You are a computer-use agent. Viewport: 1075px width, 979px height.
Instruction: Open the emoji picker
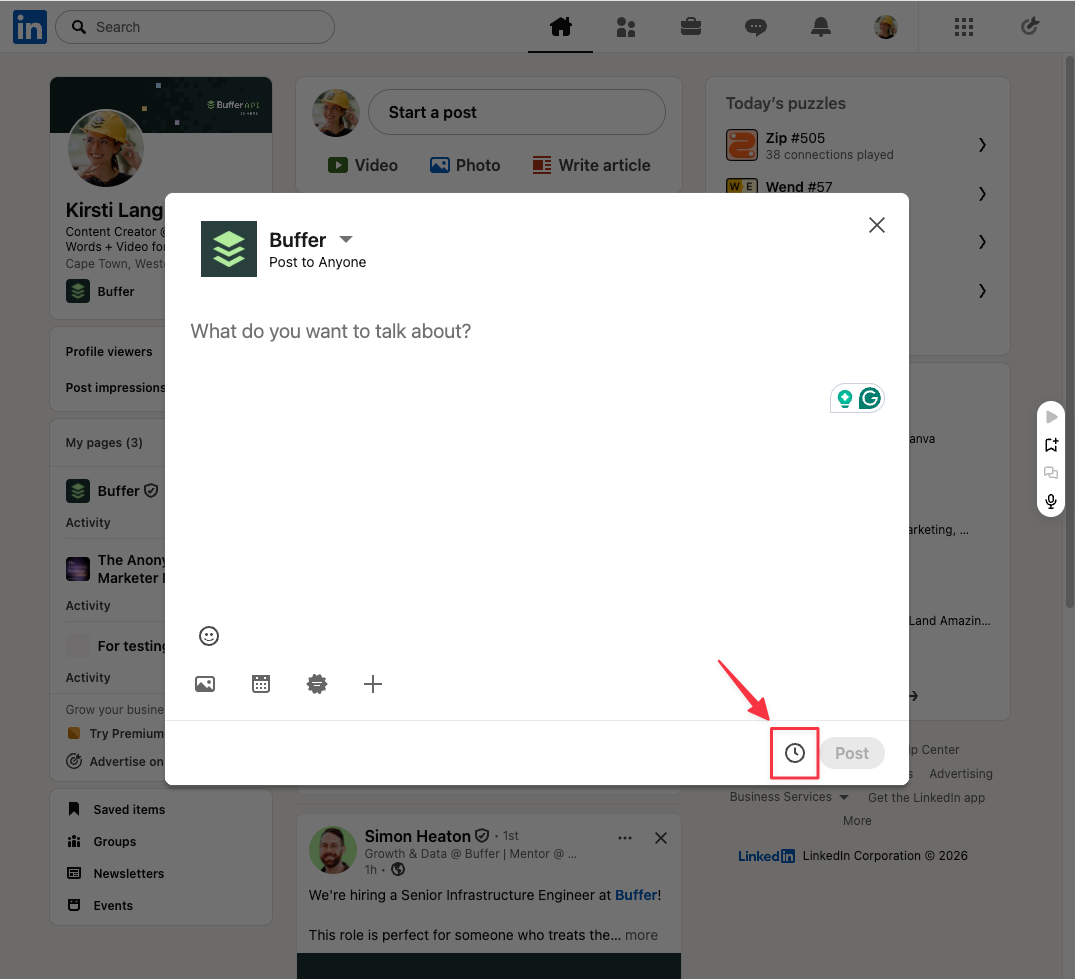click(209, 636)
